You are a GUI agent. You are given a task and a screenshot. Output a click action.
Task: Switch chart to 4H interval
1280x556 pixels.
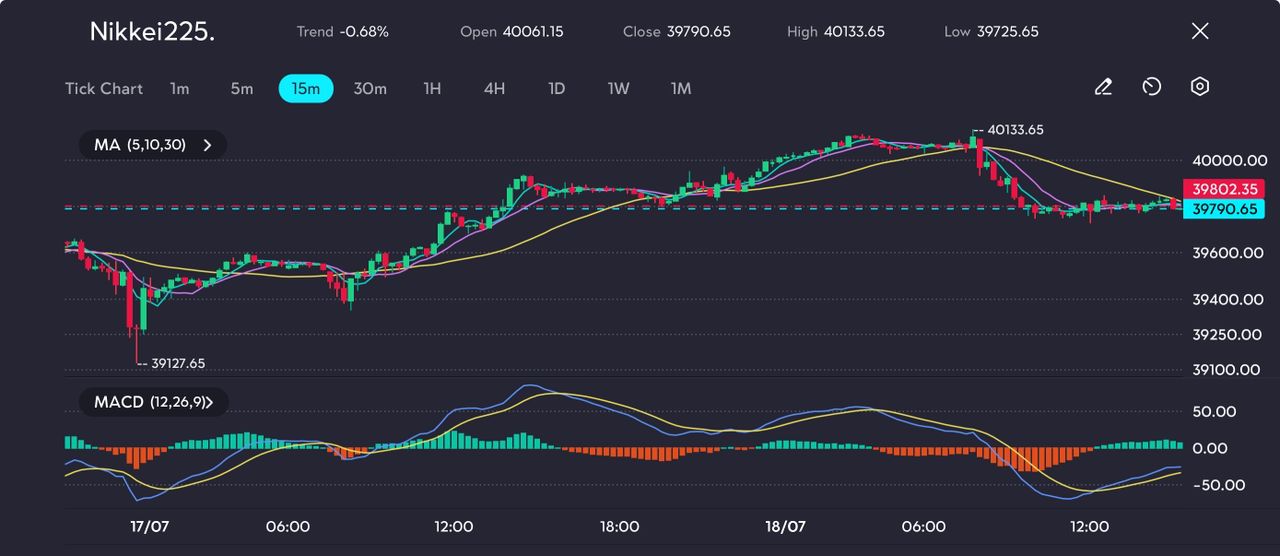(494, 89)
